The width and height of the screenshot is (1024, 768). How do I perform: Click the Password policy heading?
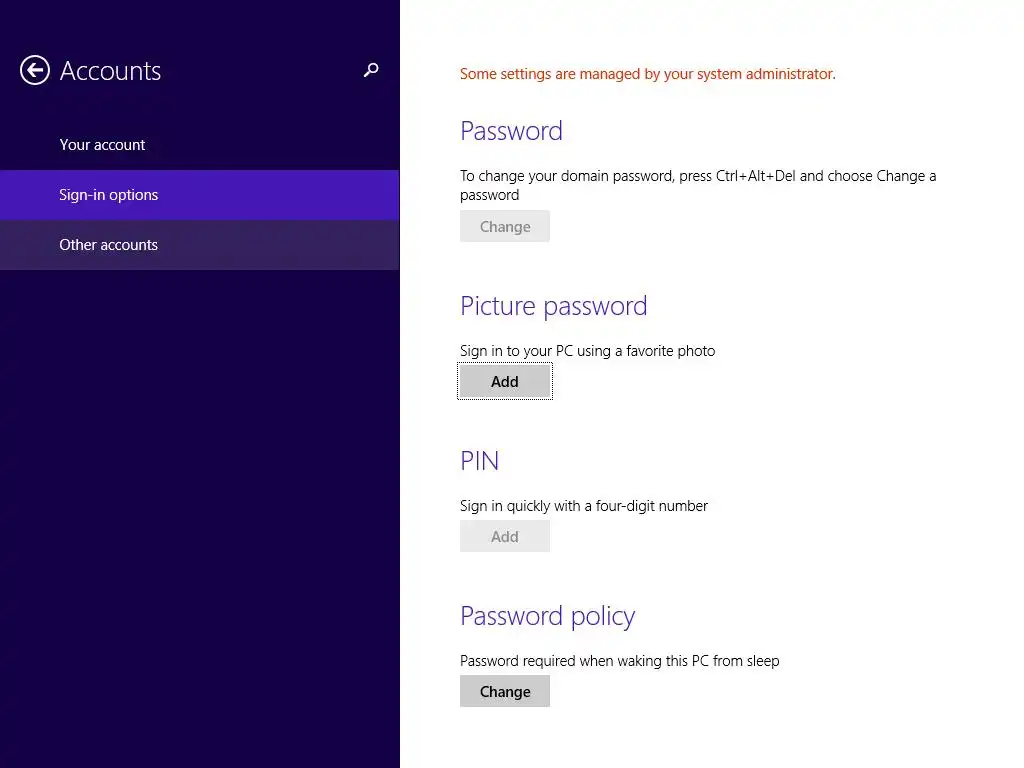click(547, 616)
